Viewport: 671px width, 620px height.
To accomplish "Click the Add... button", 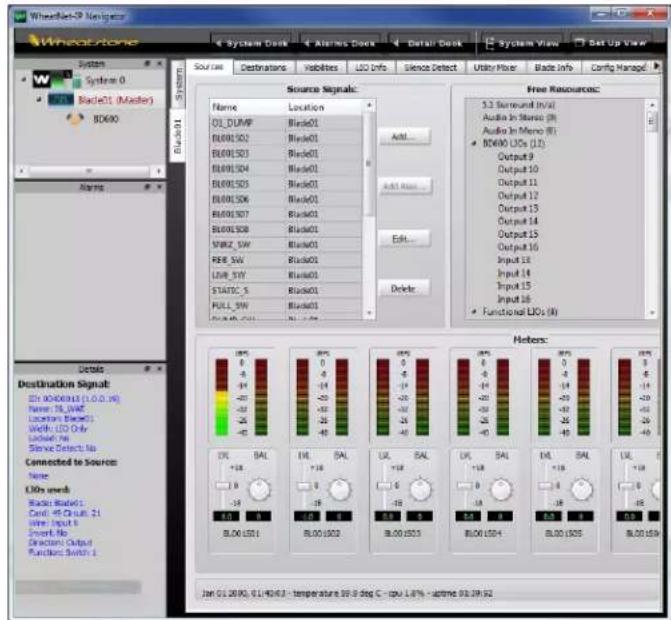I will coord(404,136).
